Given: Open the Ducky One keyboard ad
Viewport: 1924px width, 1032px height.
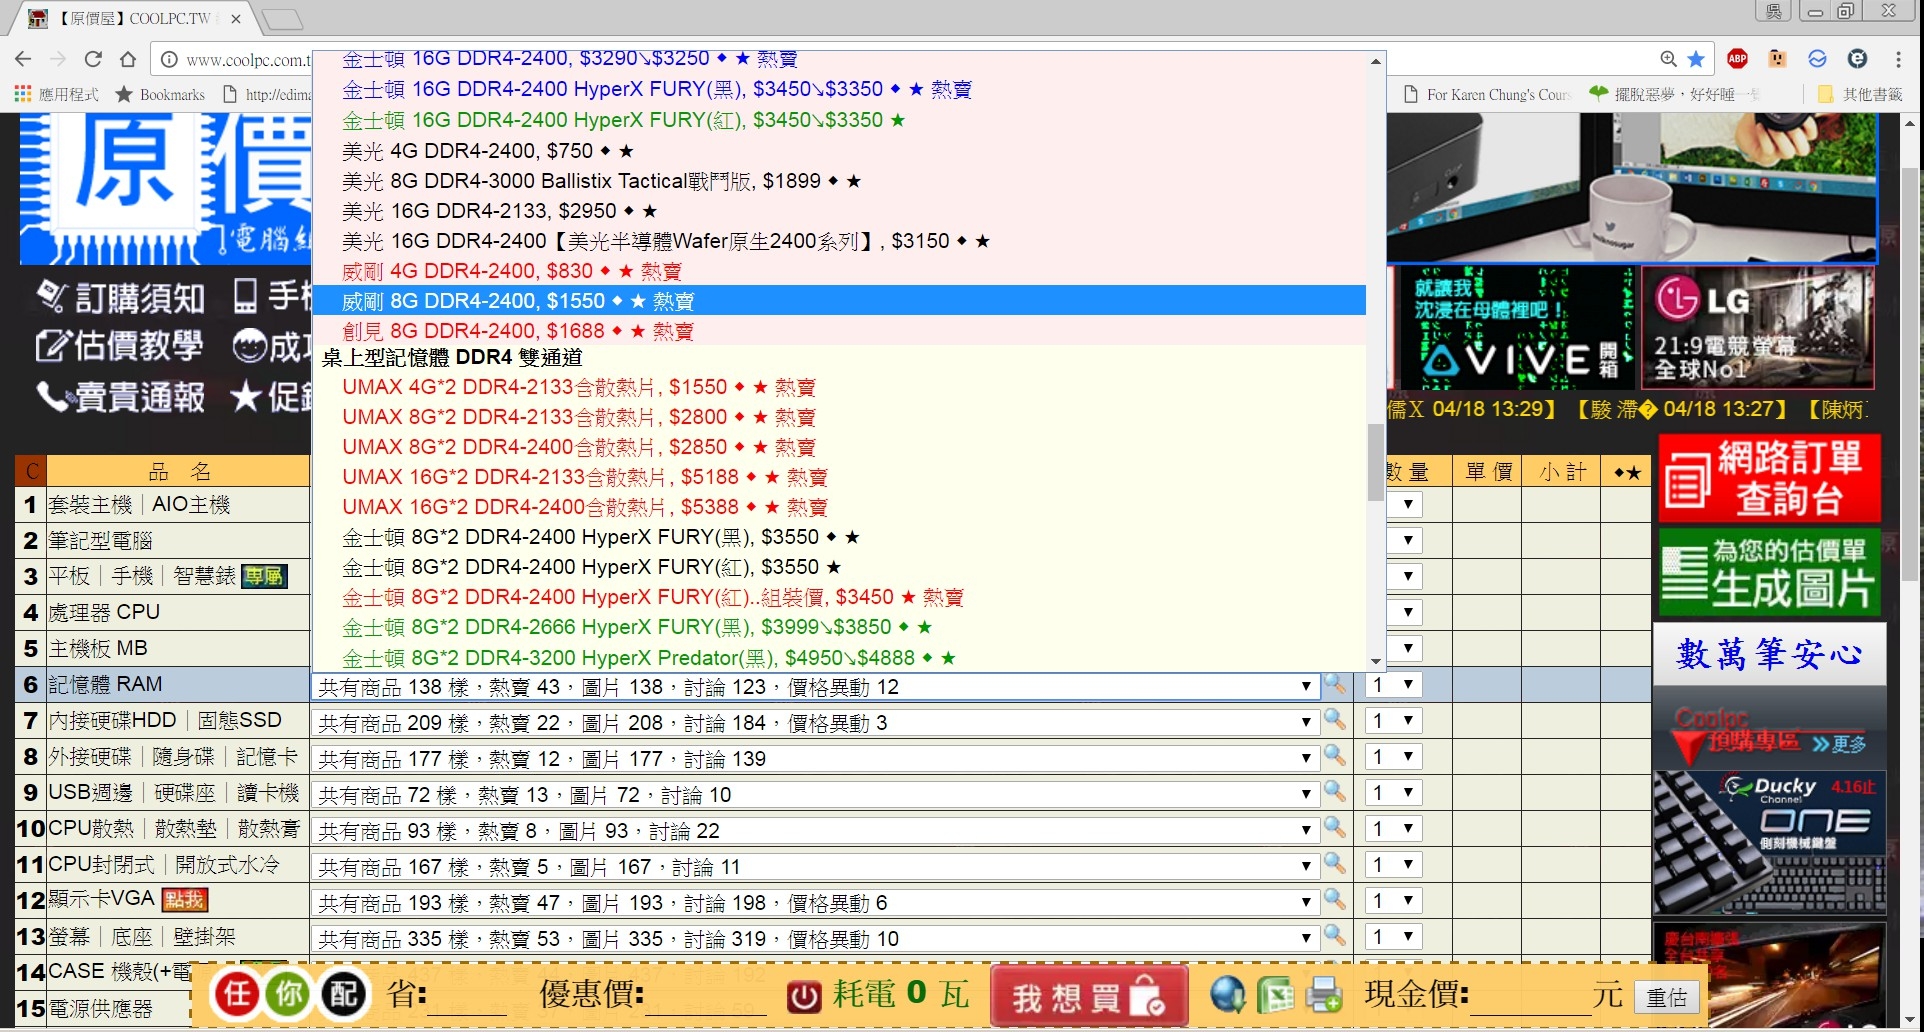Looking at the screenshot, I should (1769, 842).
